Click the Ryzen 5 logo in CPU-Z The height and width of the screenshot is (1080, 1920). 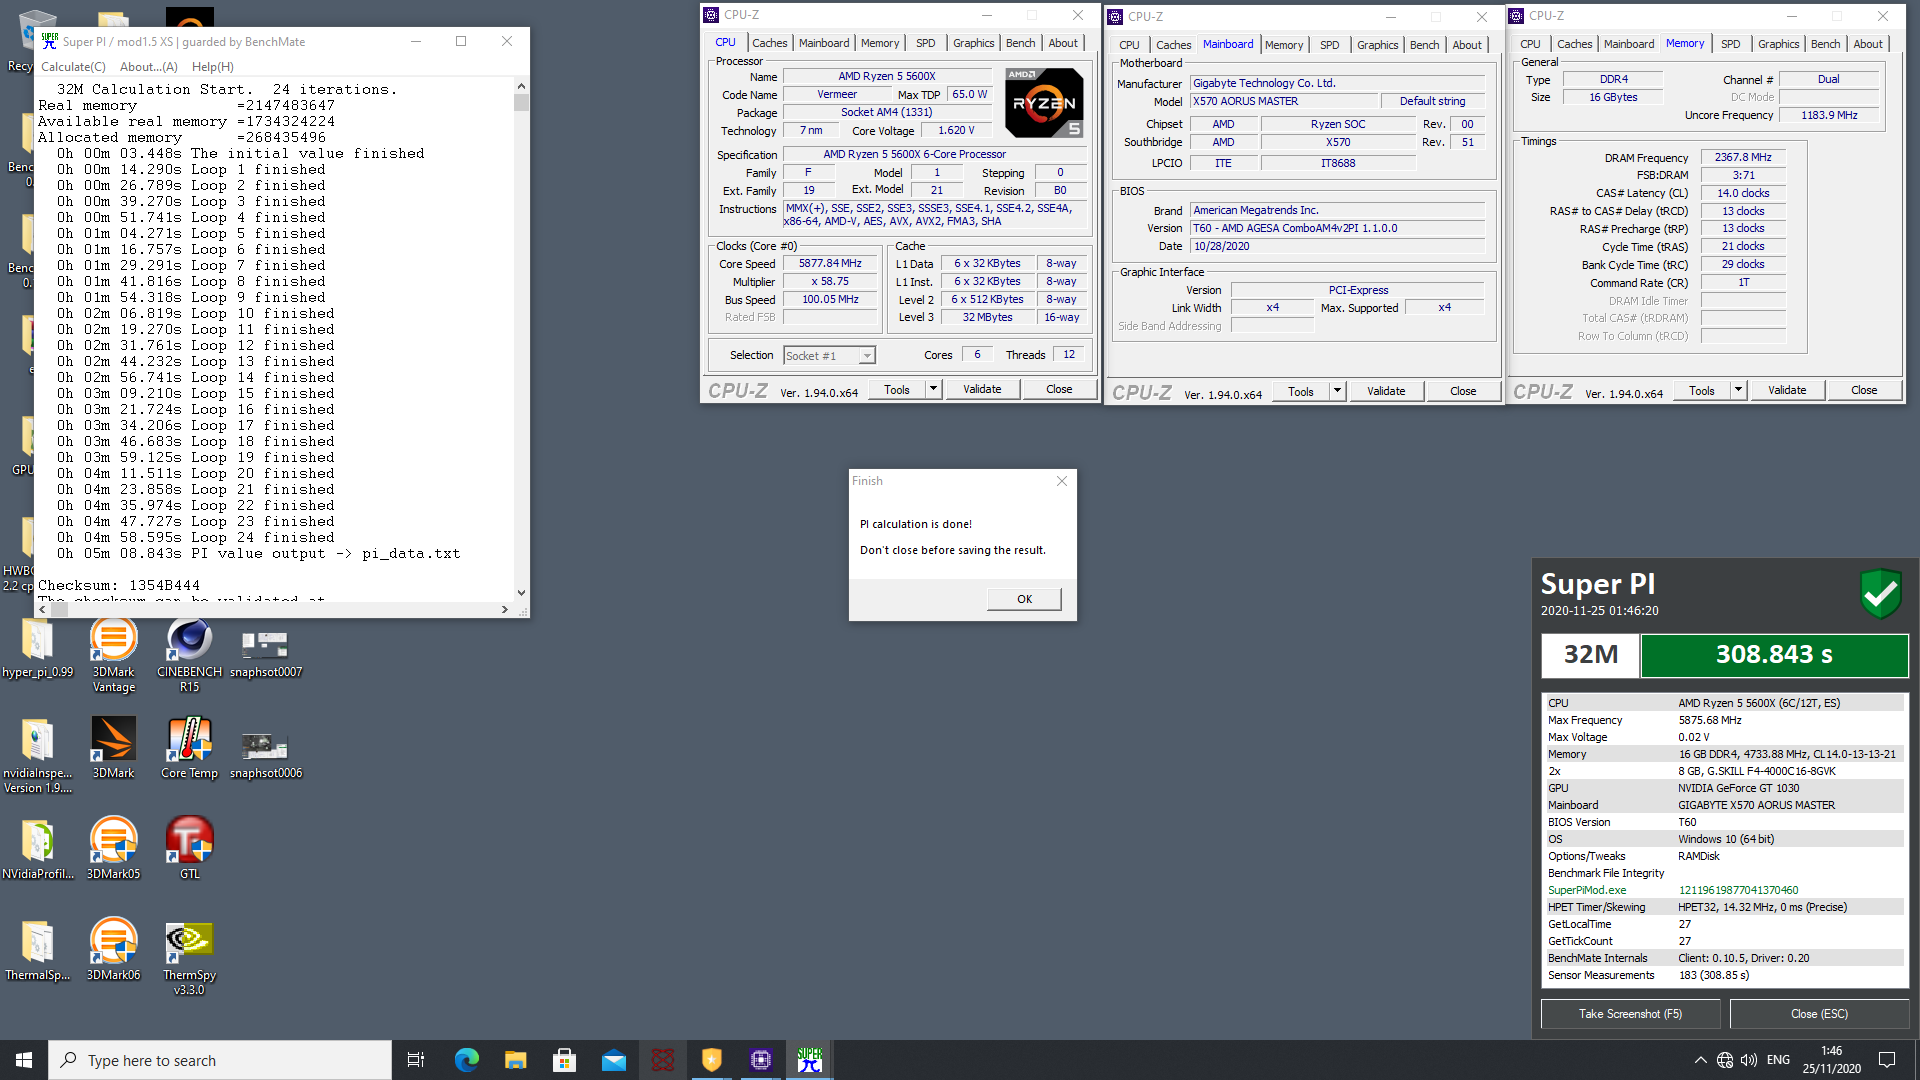click(x=1044, y=103)
